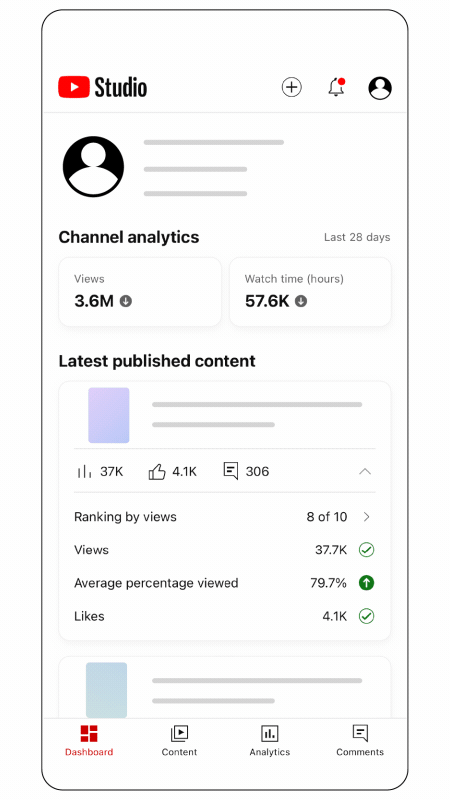
Task: Select the Dashboard tab
Action: coord(89,740)
